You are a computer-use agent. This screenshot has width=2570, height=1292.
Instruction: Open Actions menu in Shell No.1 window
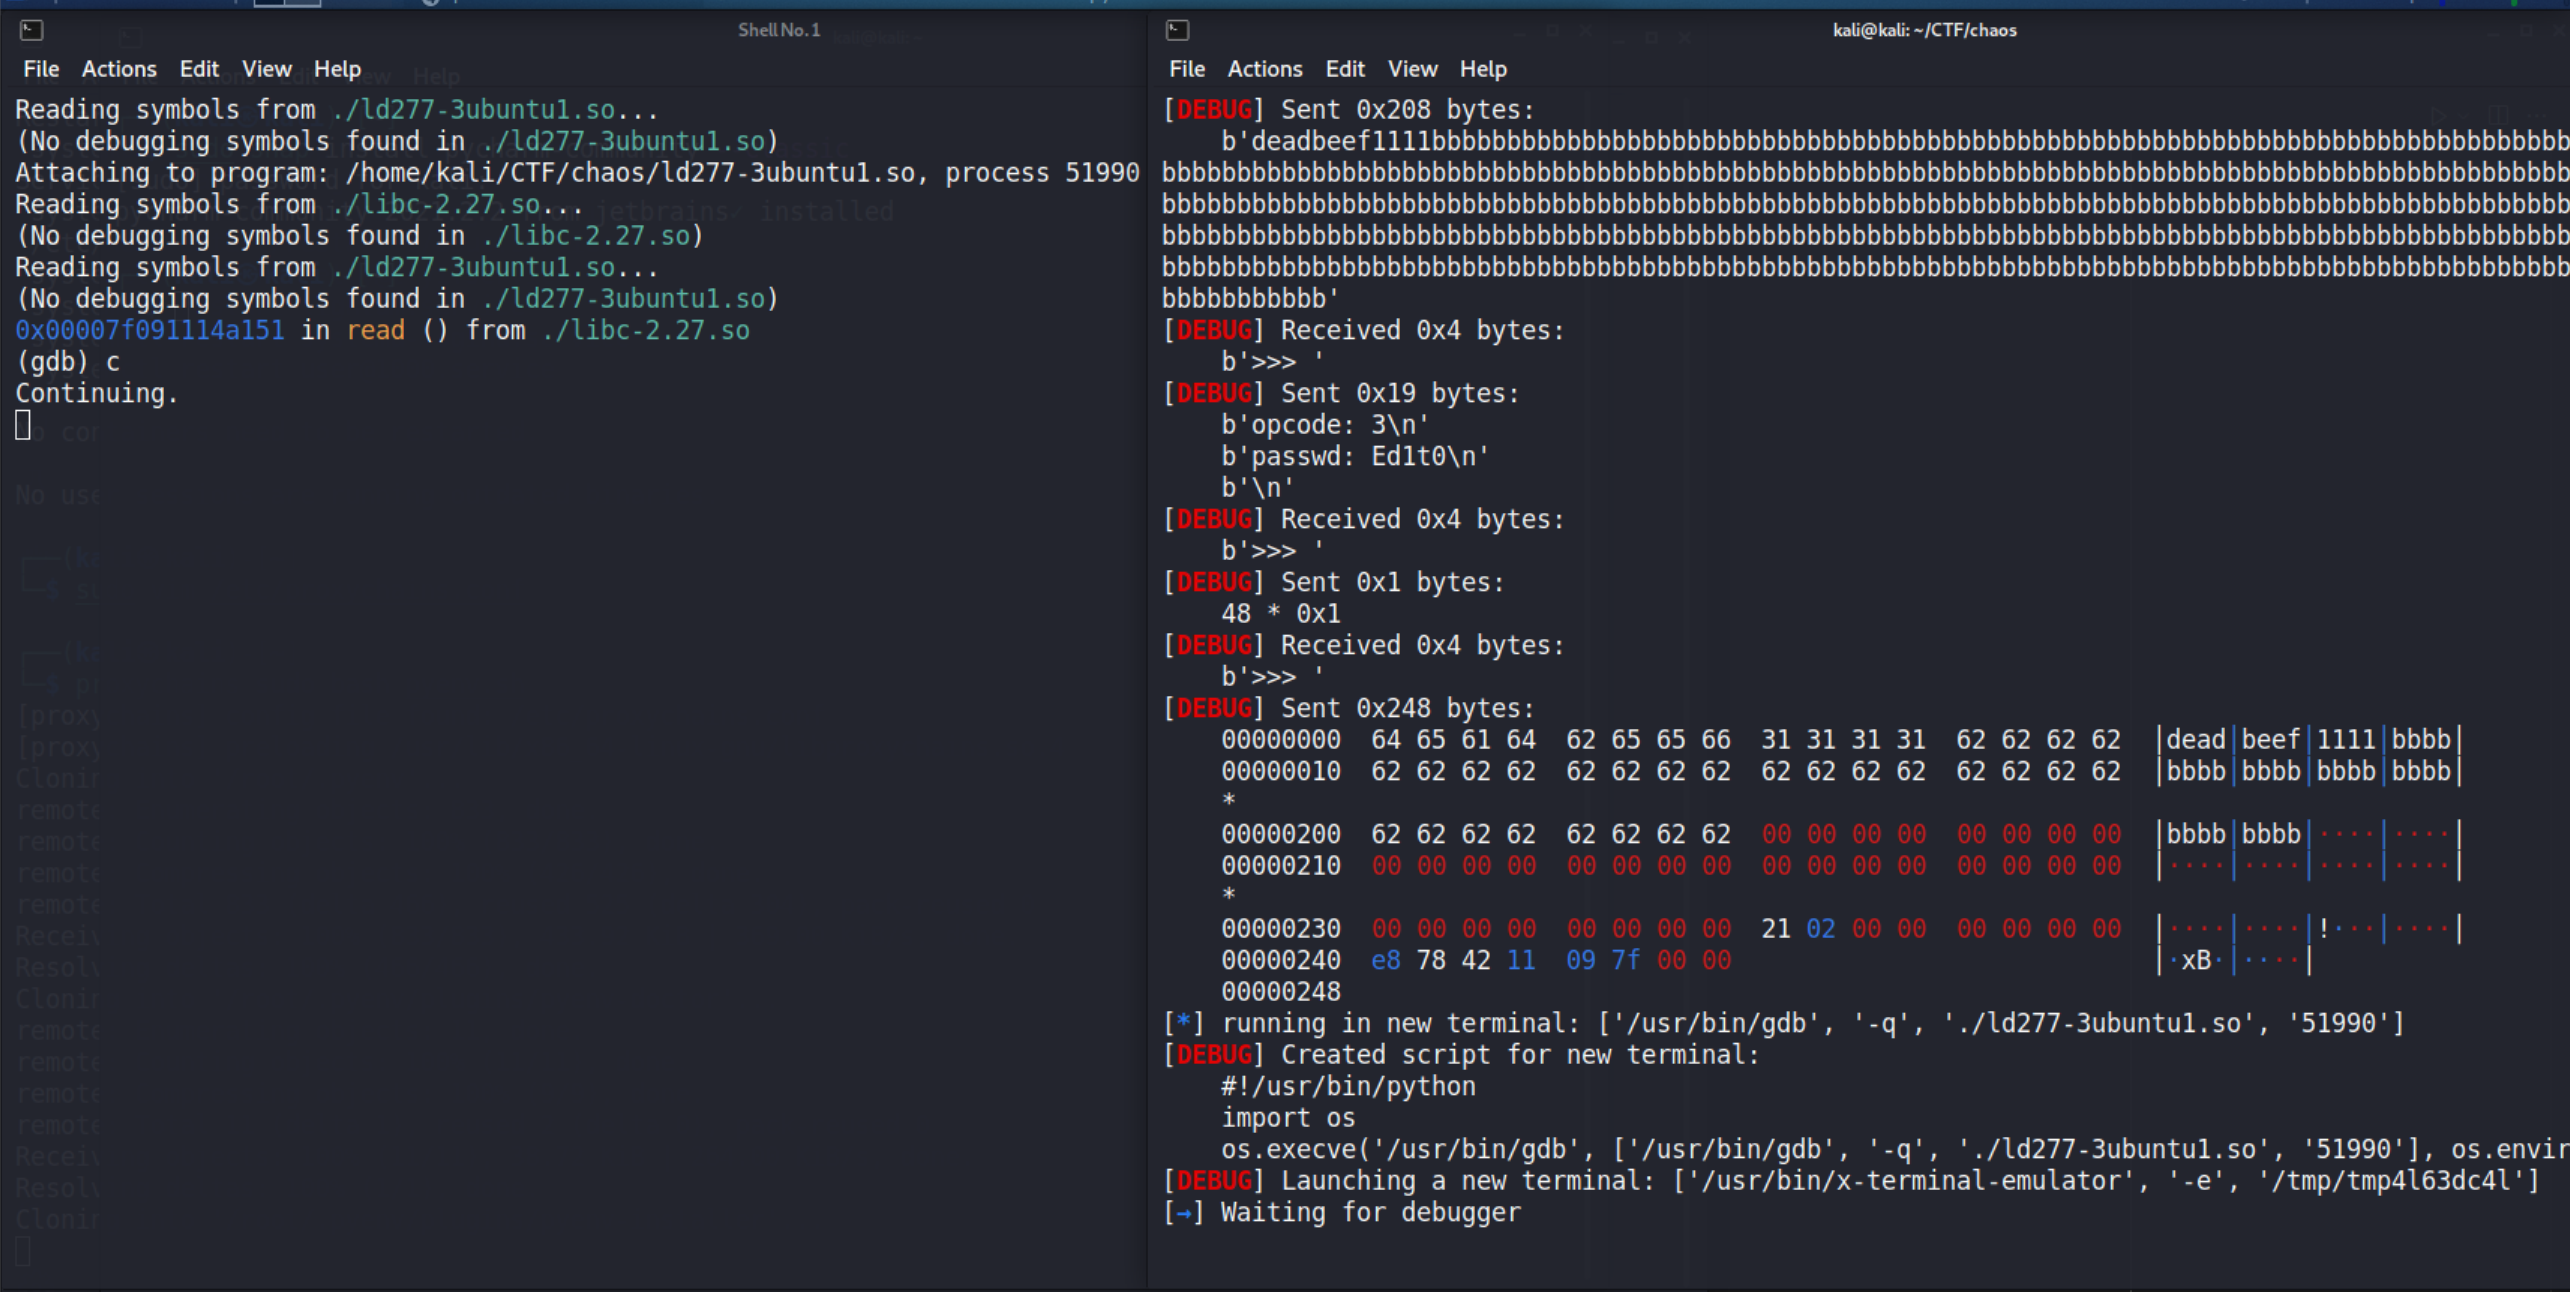coord(119,69)
